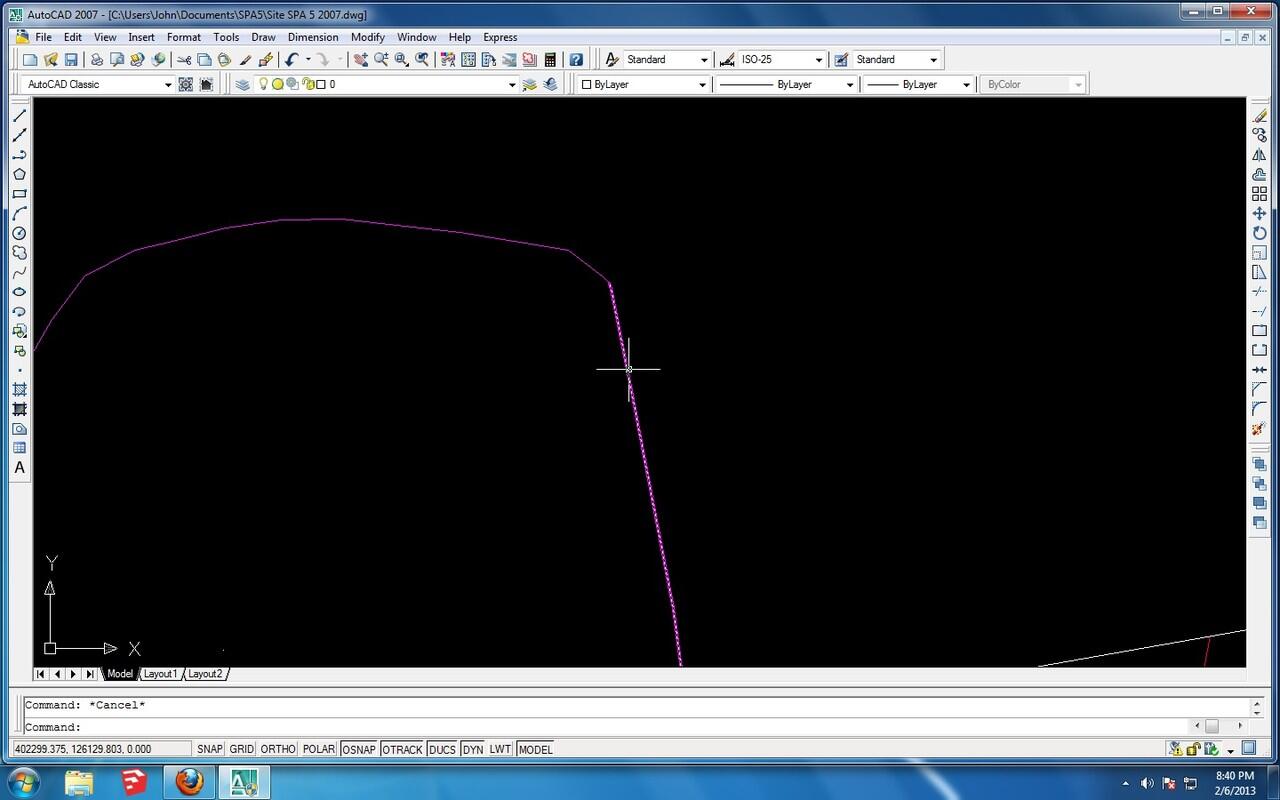Select the Revision Cloud tool
This screenshot has width=1280, height=800.
tap(19, 252)
